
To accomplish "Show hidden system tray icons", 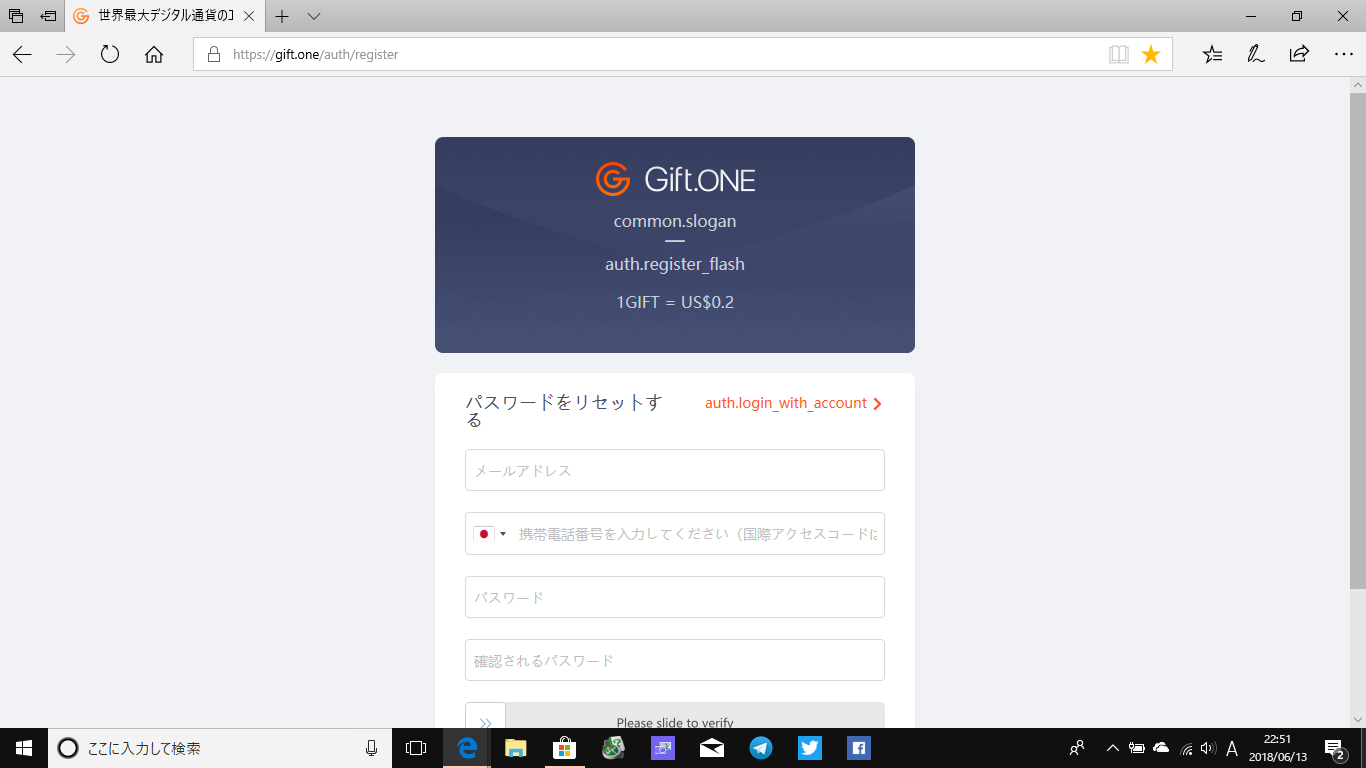I will pos(1112,748).
